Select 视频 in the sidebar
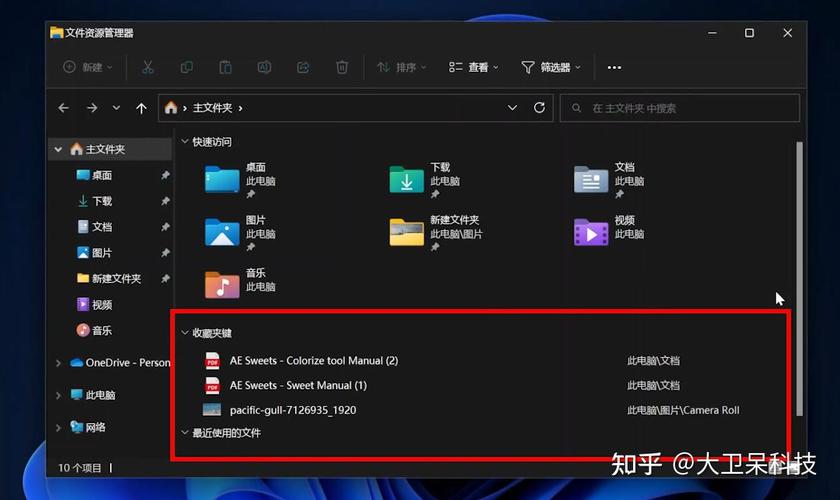This screenshot has width=840, height=500. point(102,305)
